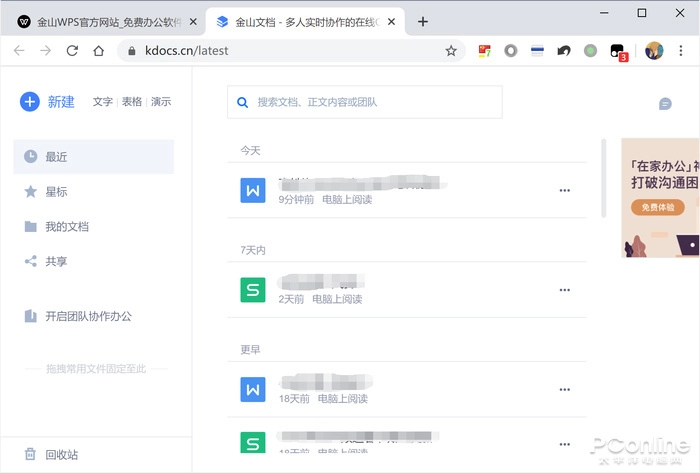
Task: Click the star icon beside 星标
Action: [30, 192]
